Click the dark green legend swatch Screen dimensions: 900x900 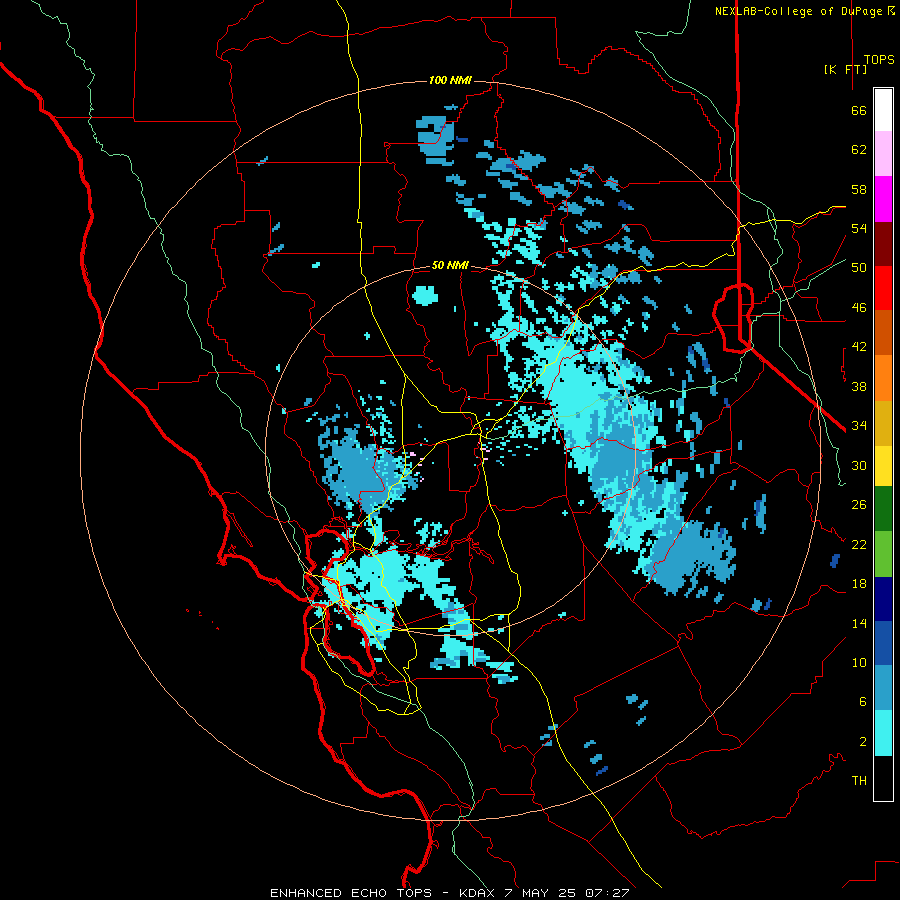click(883, 509)
